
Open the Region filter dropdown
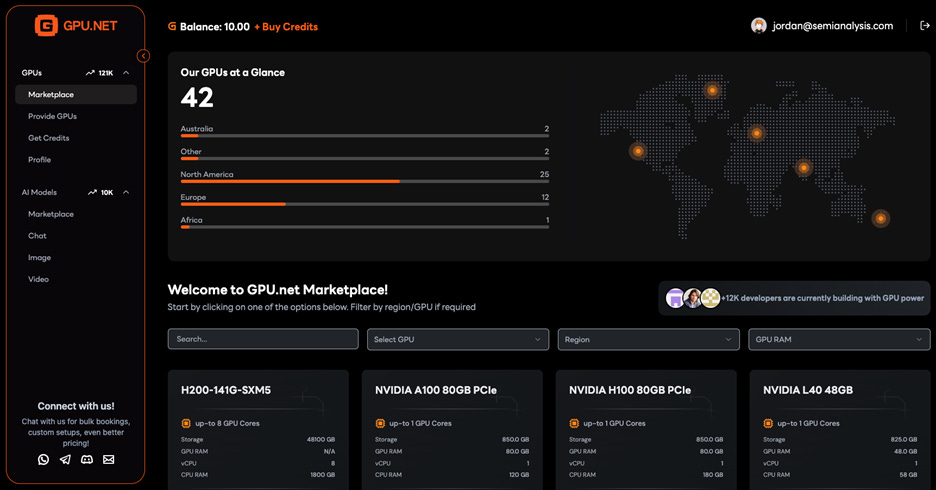648,339
